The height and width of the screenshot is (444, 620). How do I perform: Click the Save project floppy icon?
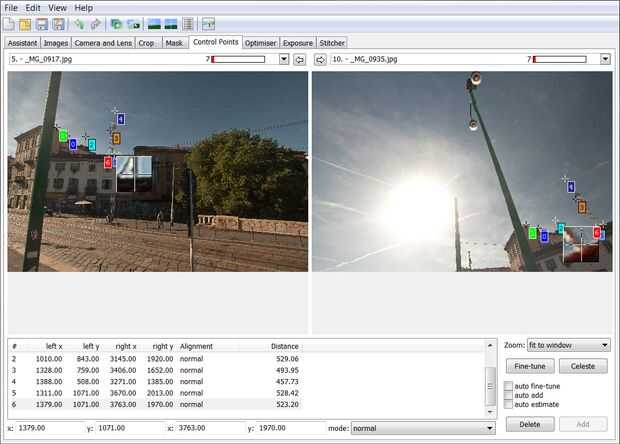point(42,25)
